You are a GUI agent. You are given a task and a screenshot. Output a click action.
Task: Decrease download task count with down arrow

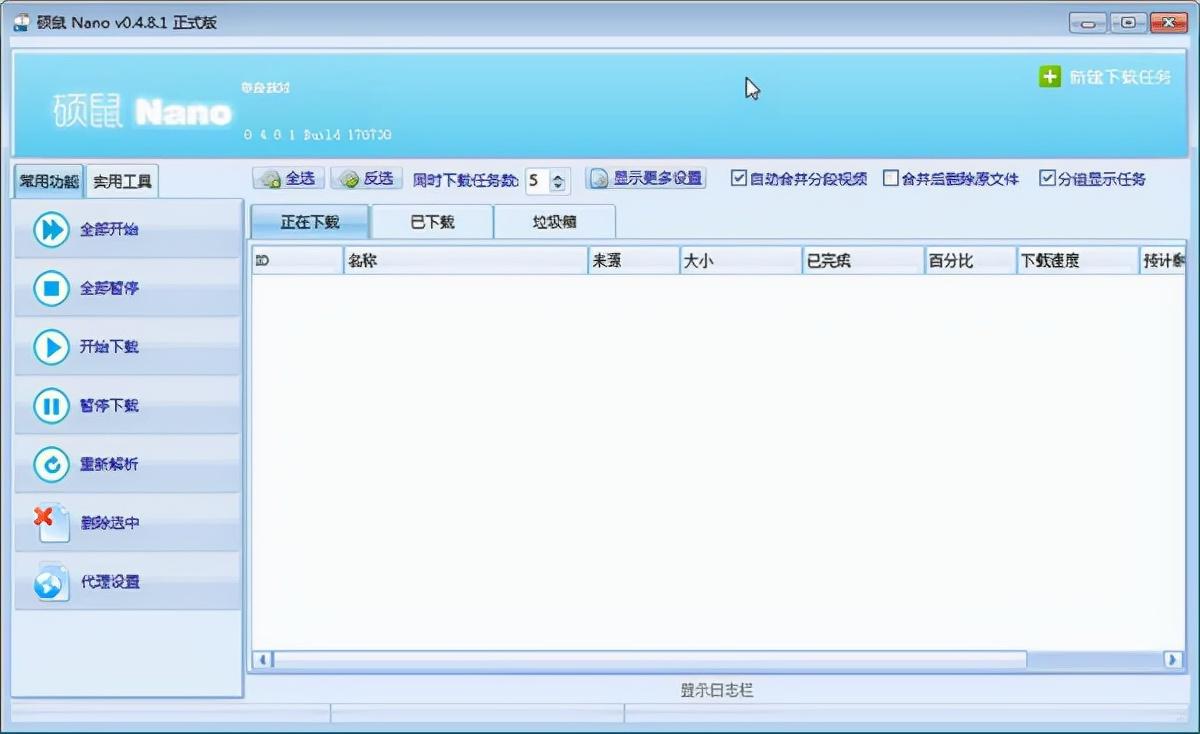559,186
